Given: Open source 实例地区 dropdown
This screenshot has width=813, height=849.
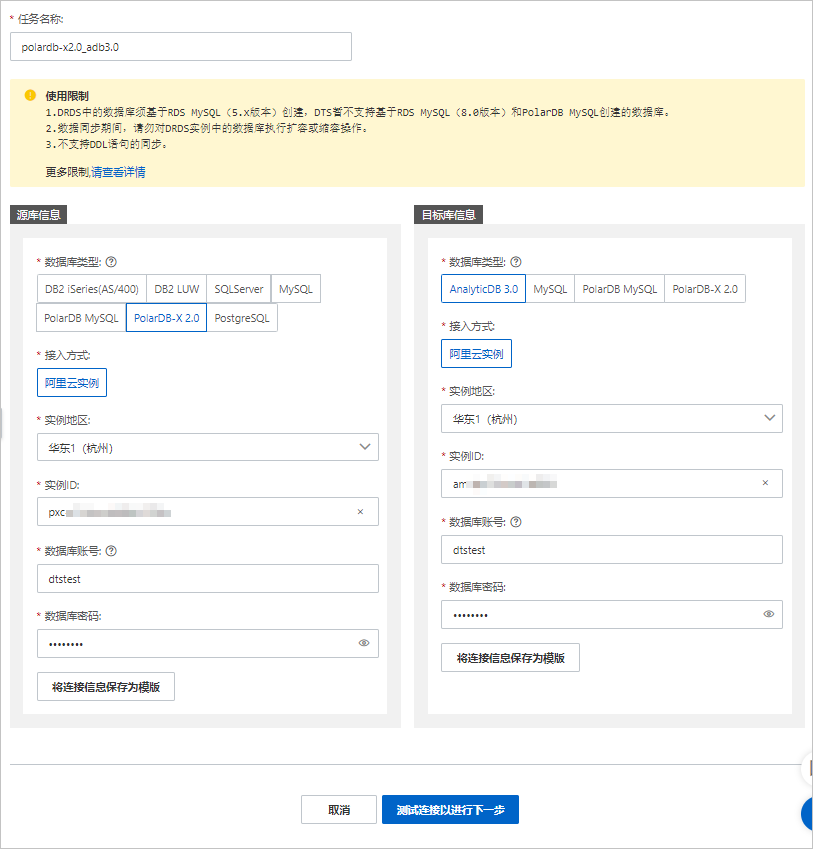Looking at the screenshot, I should tap(208, 447).
